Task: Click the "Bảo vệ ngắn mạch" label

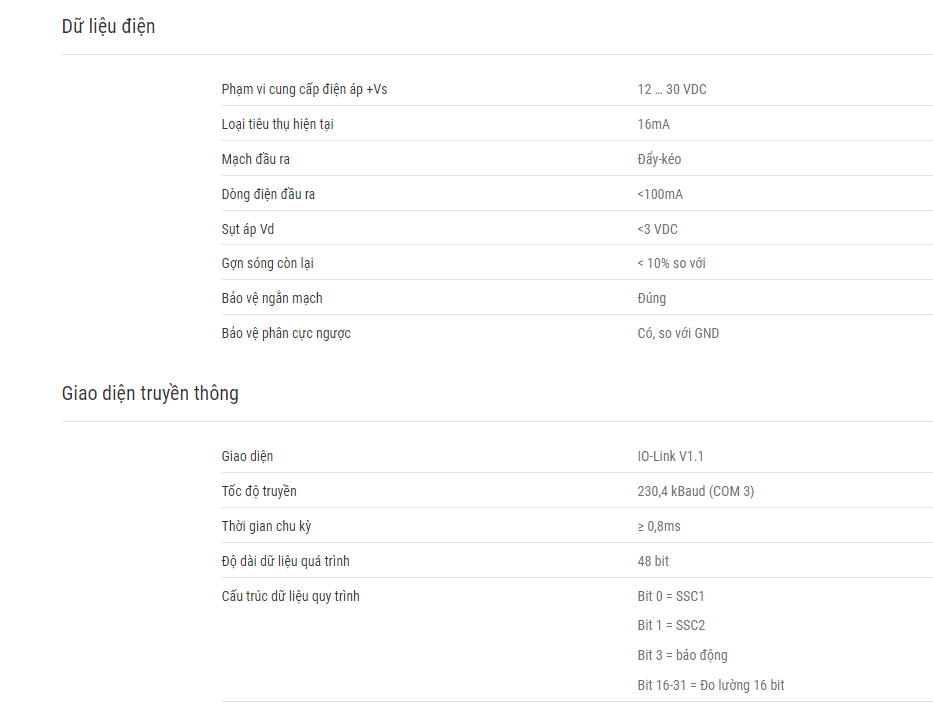Action: coord(272,298)
